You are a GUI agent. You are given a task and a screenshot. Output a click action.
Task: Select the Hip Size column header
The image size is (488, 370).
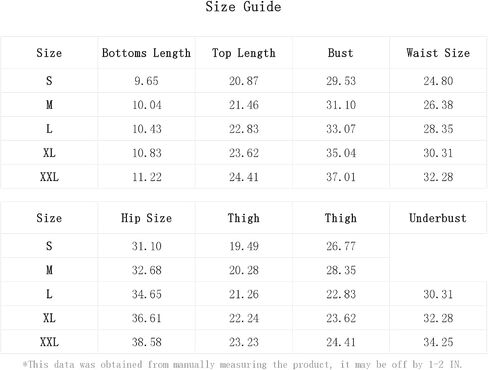tap(146, 218)
